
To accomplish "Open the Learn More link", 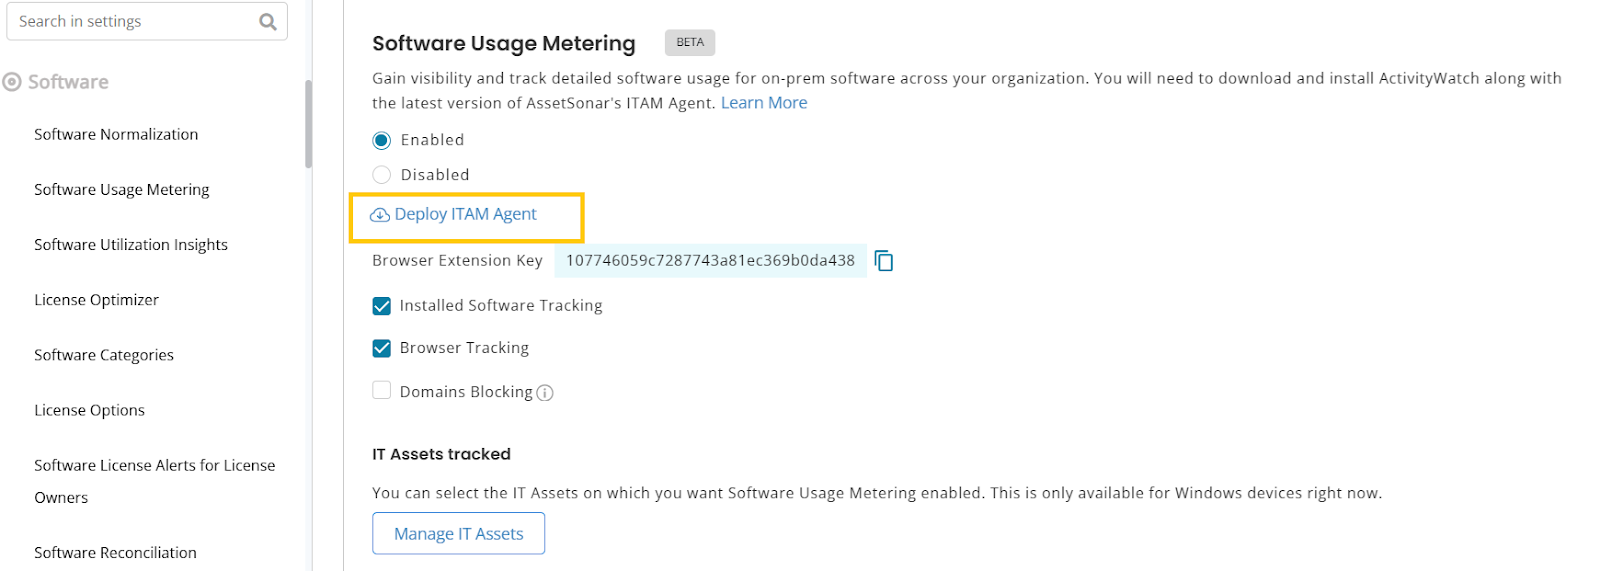I will pyautogui.click(x=763, y=103).
